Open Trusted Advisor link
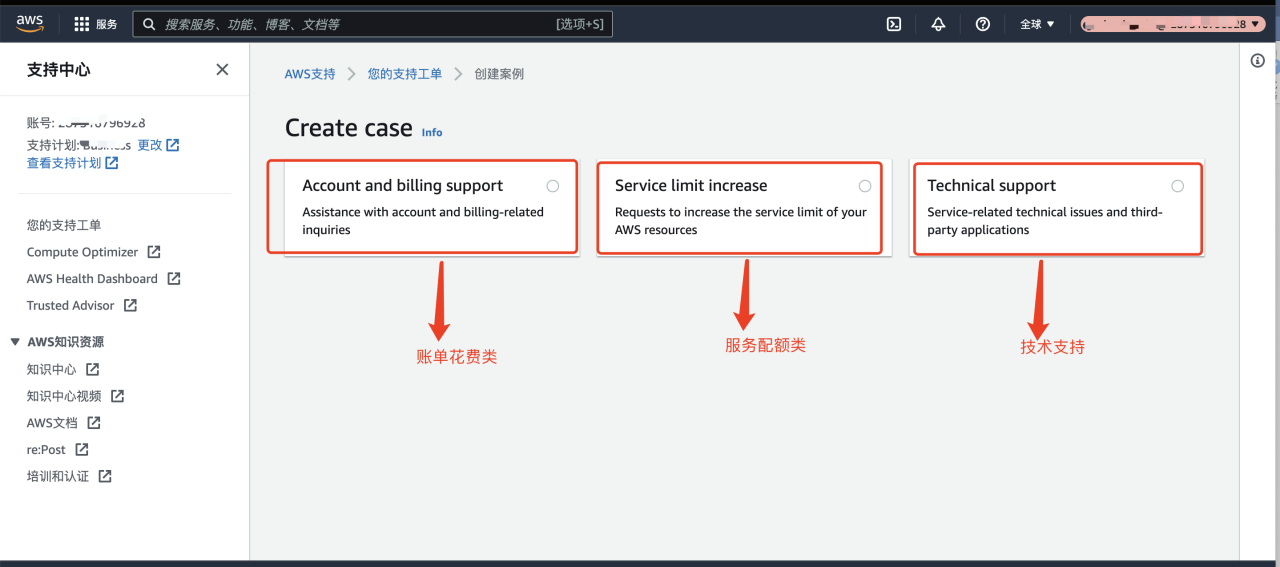 click(x=71, y=305)
